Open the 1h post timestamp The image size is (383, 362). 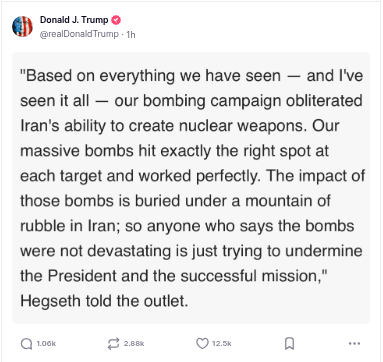click(131, 34)
